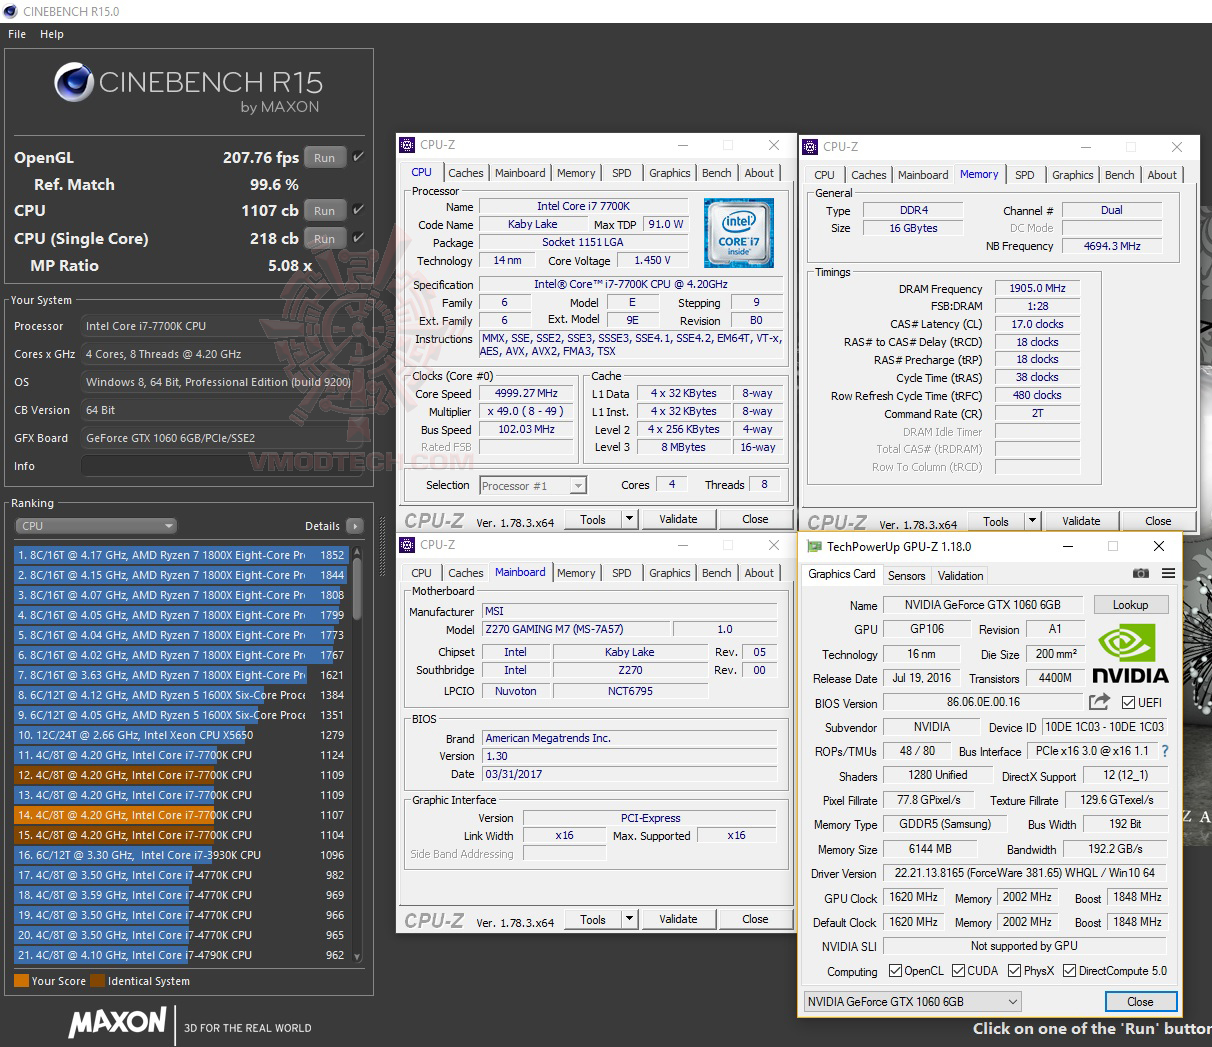Click the GPU-Z Driver Version field
Screen dimensions: 1212x1047
[1024, 873]
